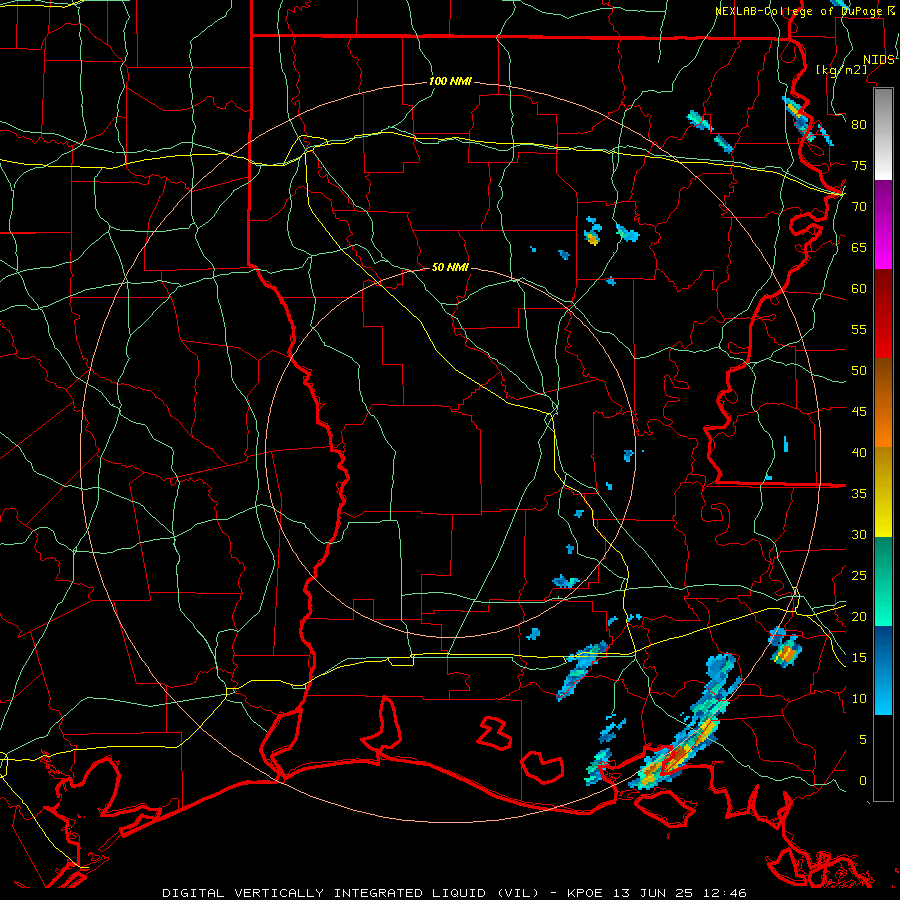Click the brown-orange segment of the color bar
This screenshot has height=900, width=900.
(x=884, y=403)
